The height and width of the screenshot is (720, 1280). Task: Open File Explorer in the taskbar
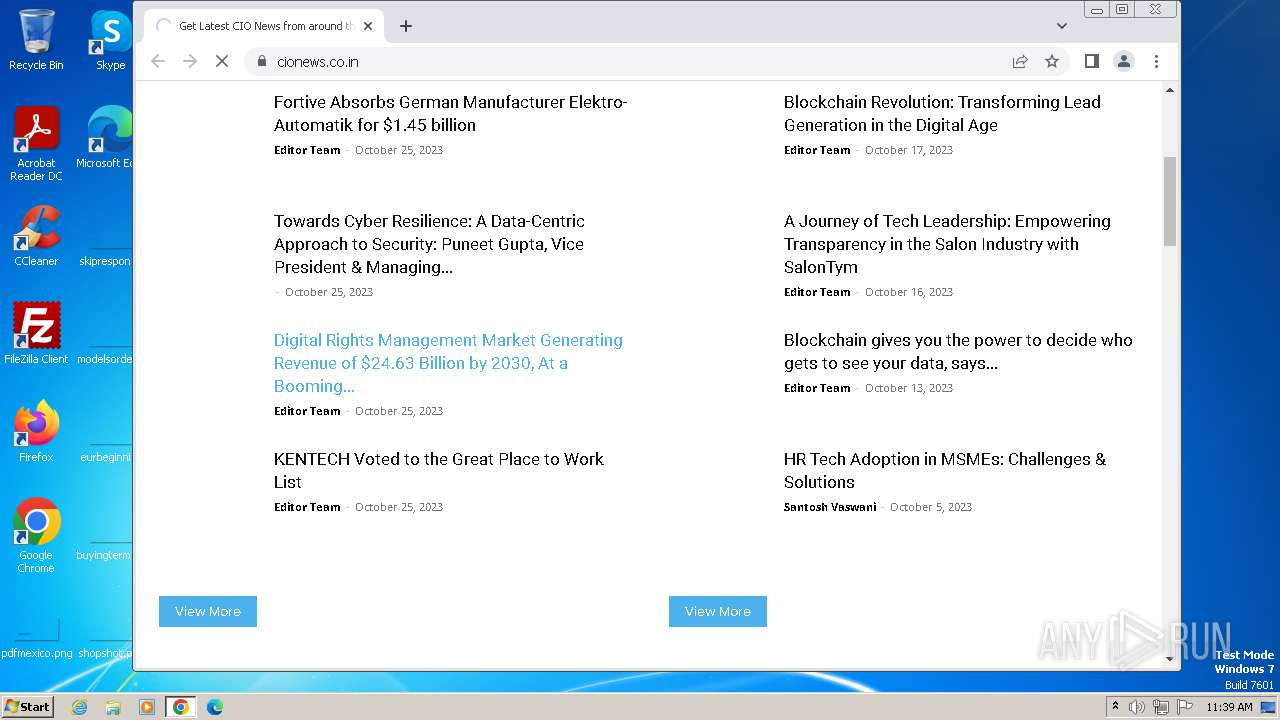113,707
